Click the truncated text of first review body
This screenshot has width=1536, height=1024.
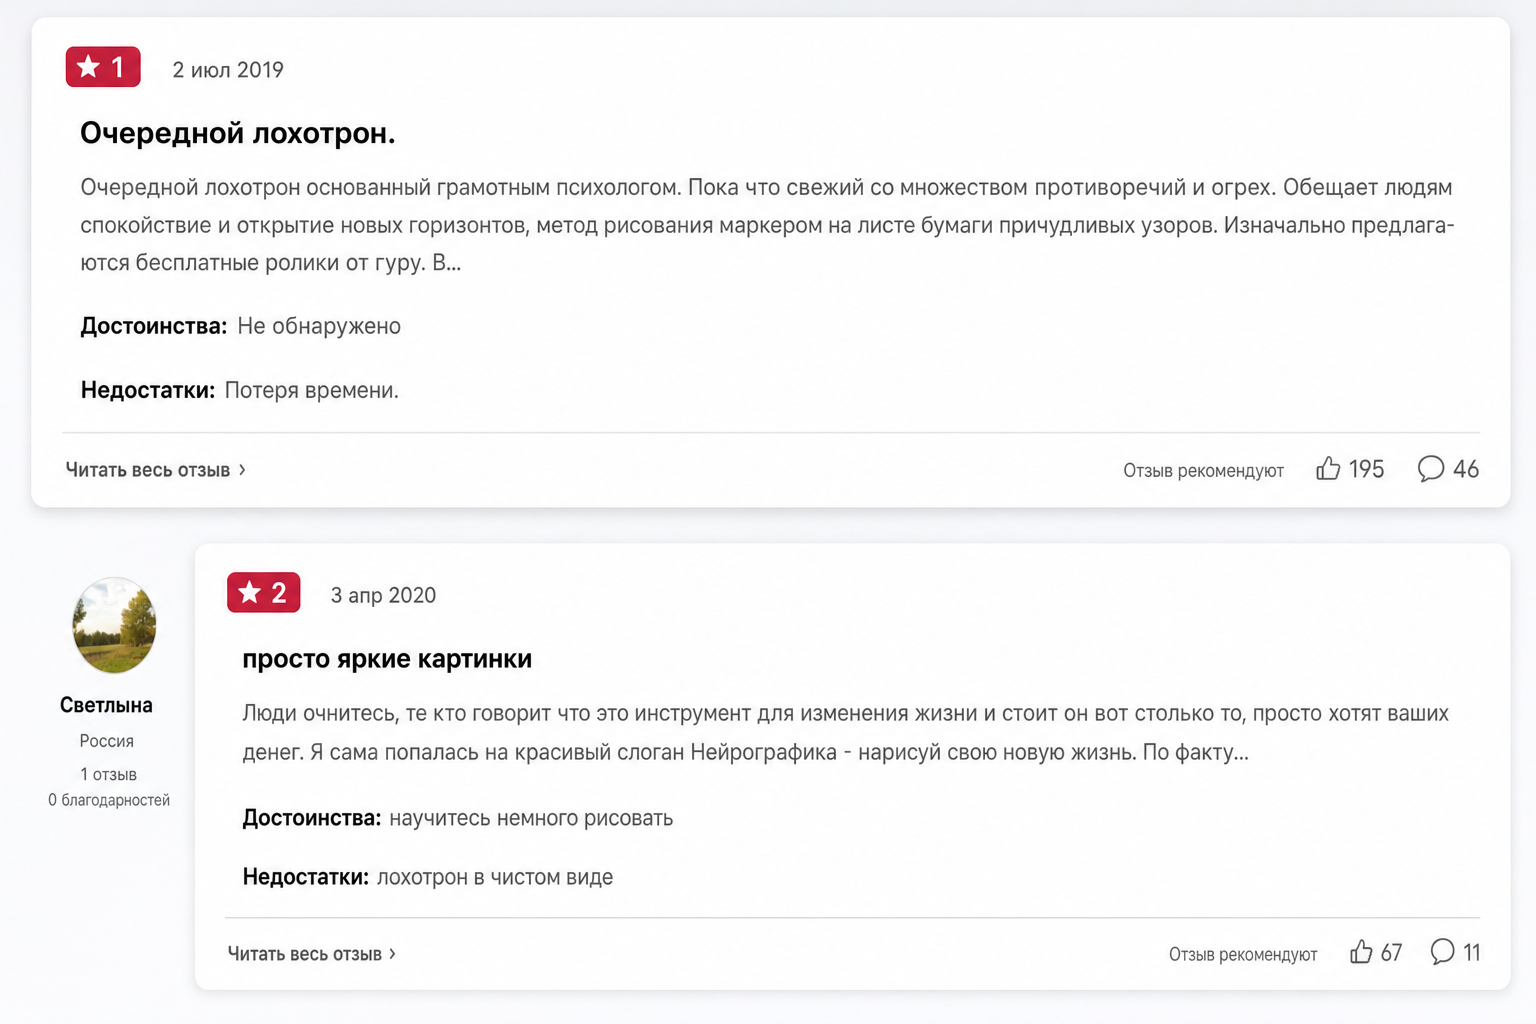pyautogui.click(x=767, y=225)
